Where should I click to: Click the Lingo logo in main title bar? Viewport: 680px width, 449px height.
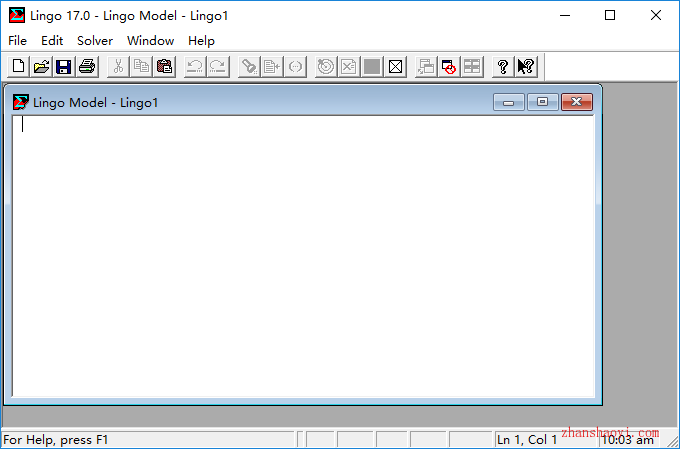pyautogui.click(x=17, y=15)
